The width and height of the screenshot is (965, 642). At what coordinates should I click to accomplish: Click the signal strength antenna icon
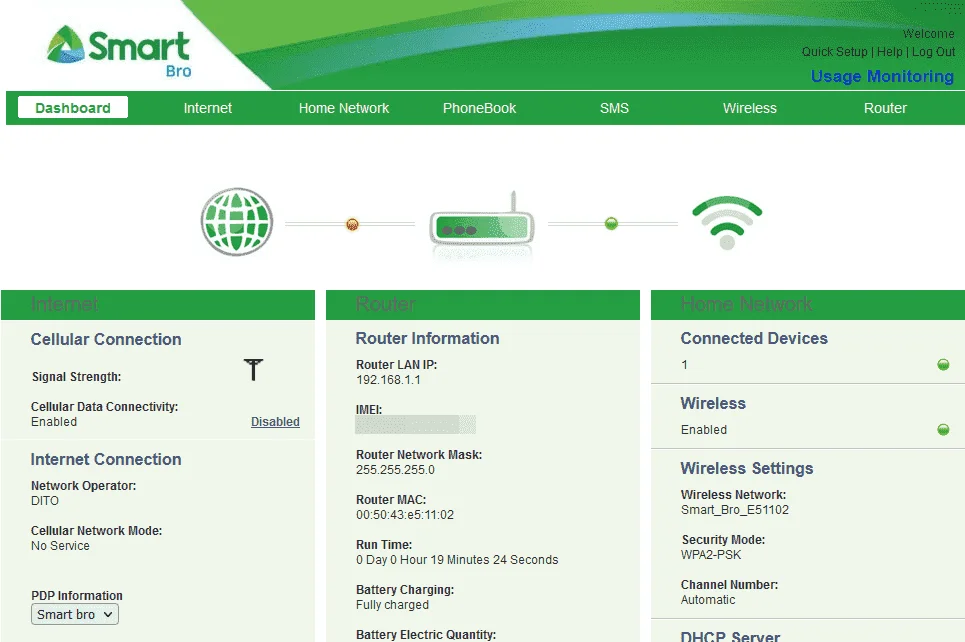point(253,369)
